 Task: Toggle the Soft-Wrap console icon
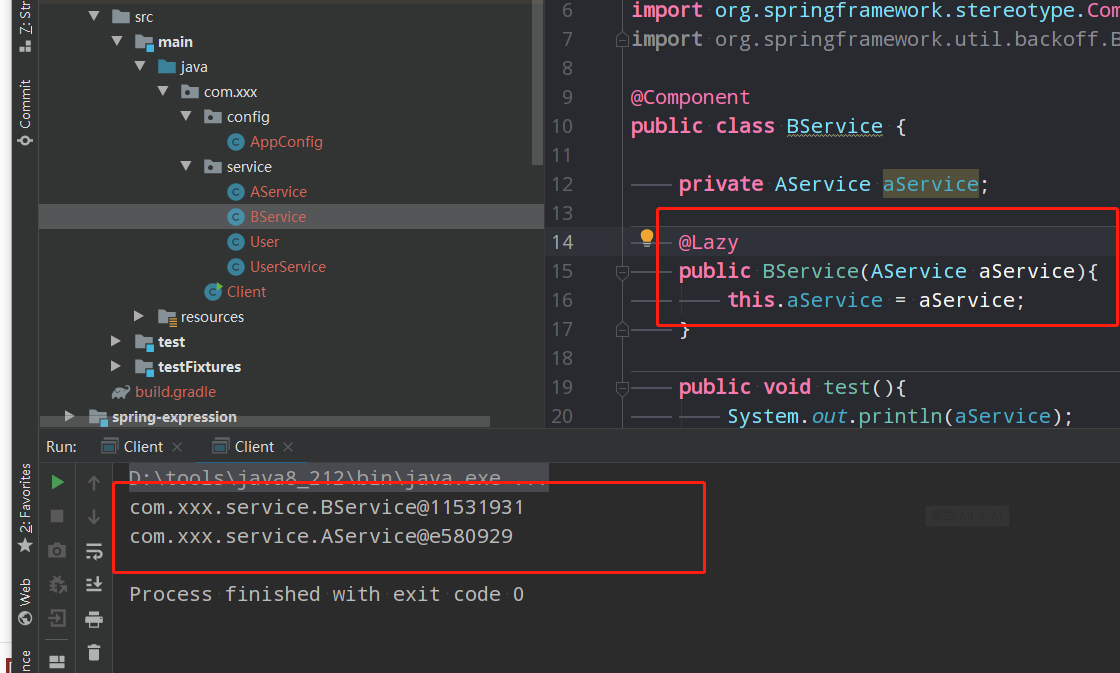coord(94,551)
